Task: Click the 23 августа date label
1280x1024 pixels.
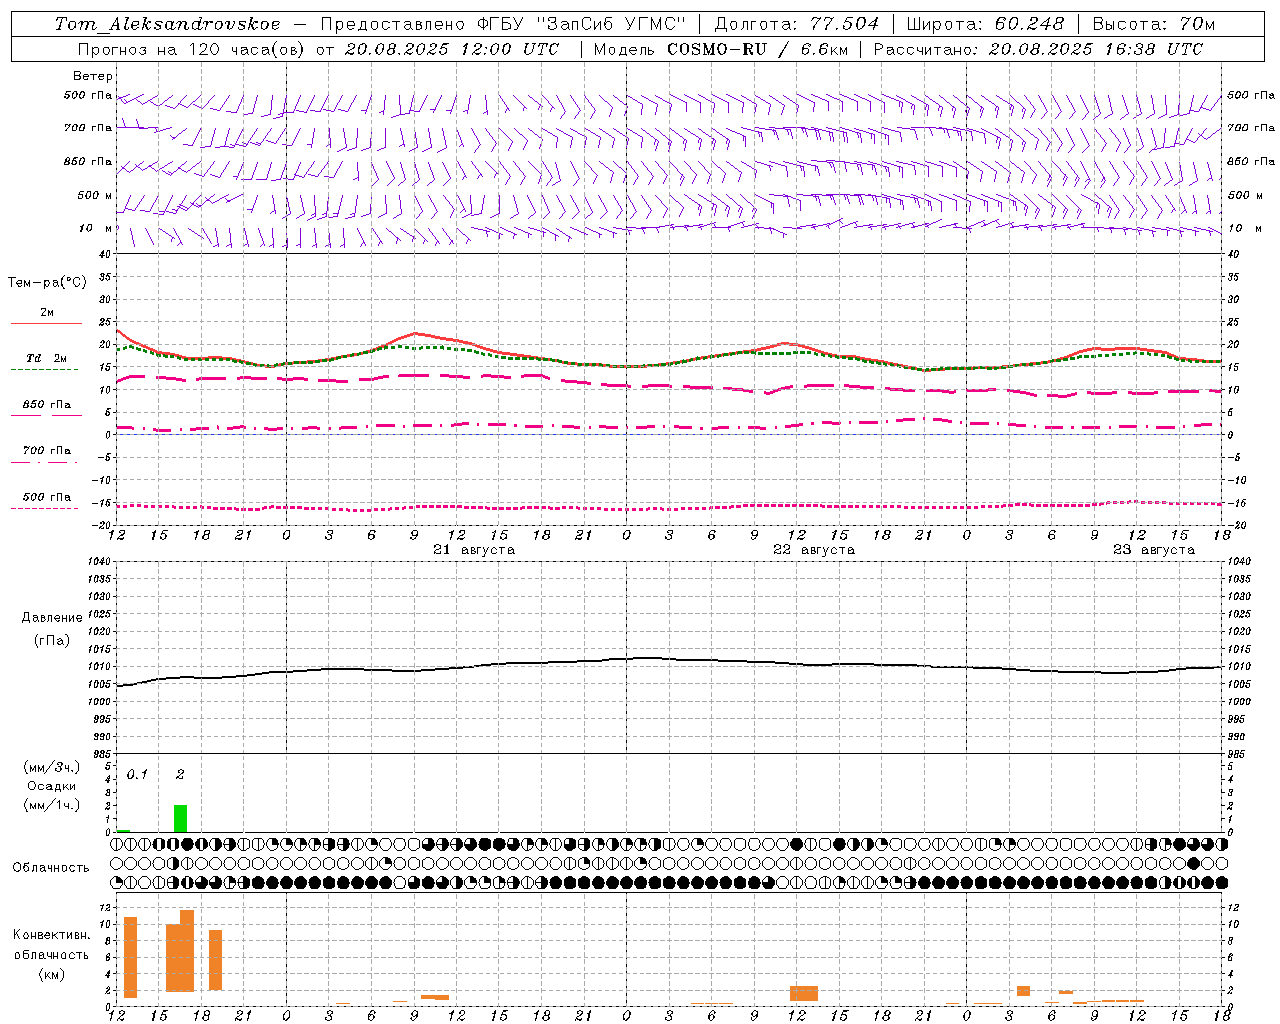Action: click(x=1153, y=550)
